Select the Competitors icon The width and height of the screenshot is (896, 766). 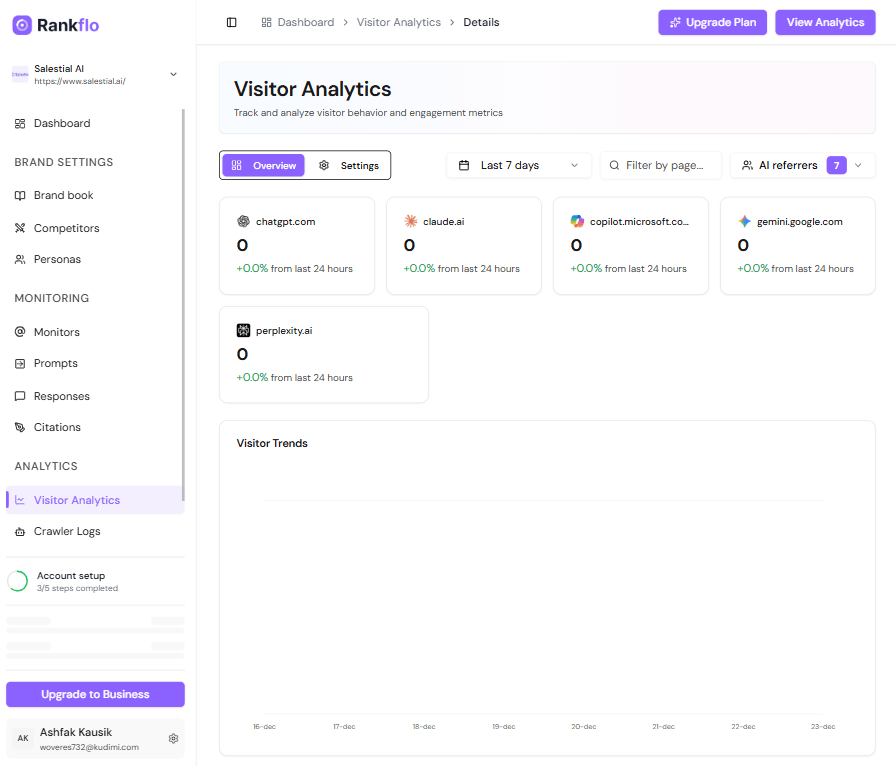coord(20,227)
